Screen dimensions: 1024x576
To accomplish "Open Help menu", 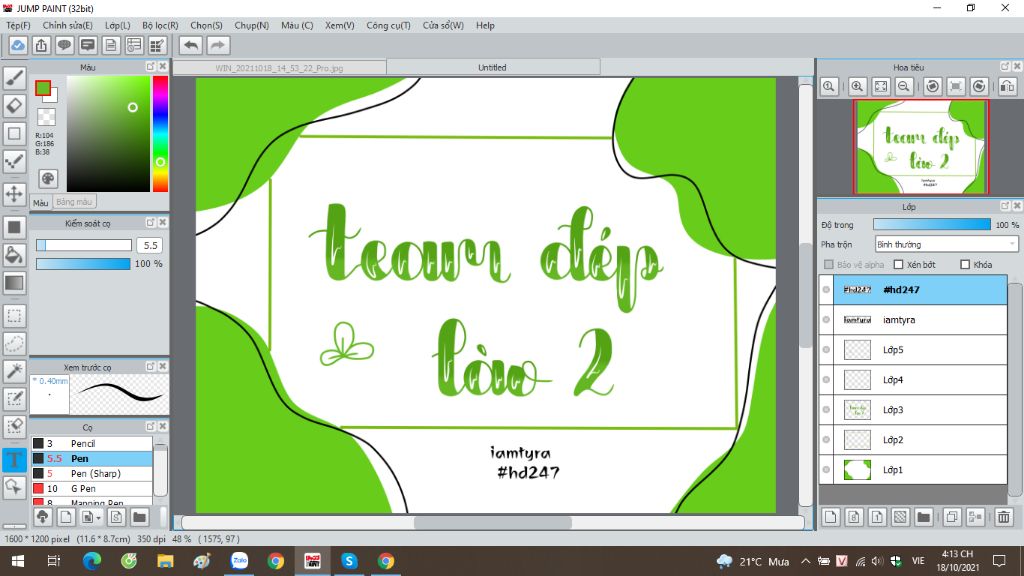I will tap(485, 25).
